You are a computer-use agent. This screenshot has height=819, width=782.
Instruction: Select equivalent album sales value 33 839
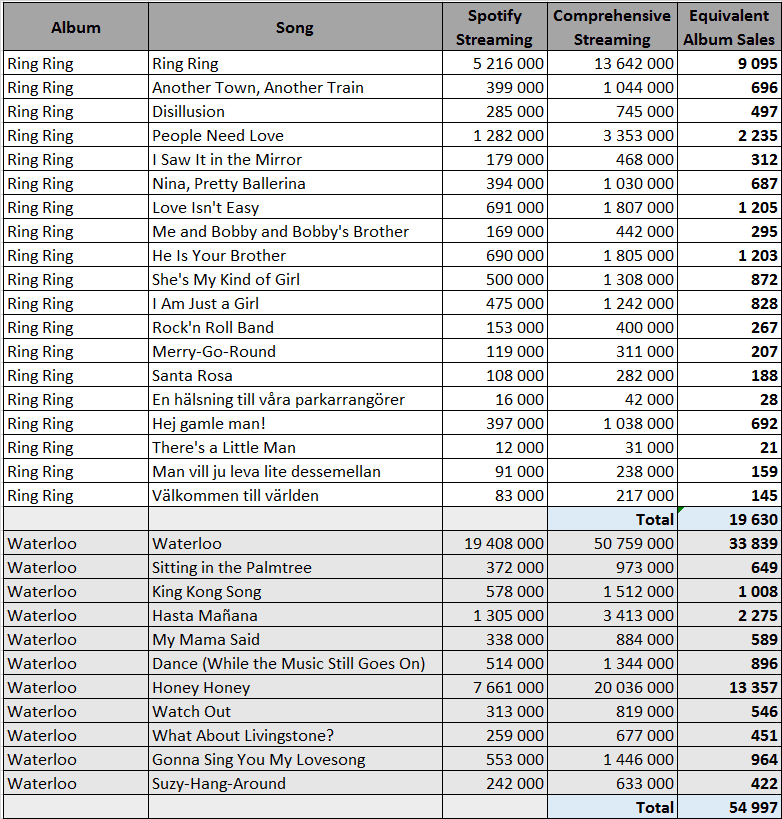[729, 544]
